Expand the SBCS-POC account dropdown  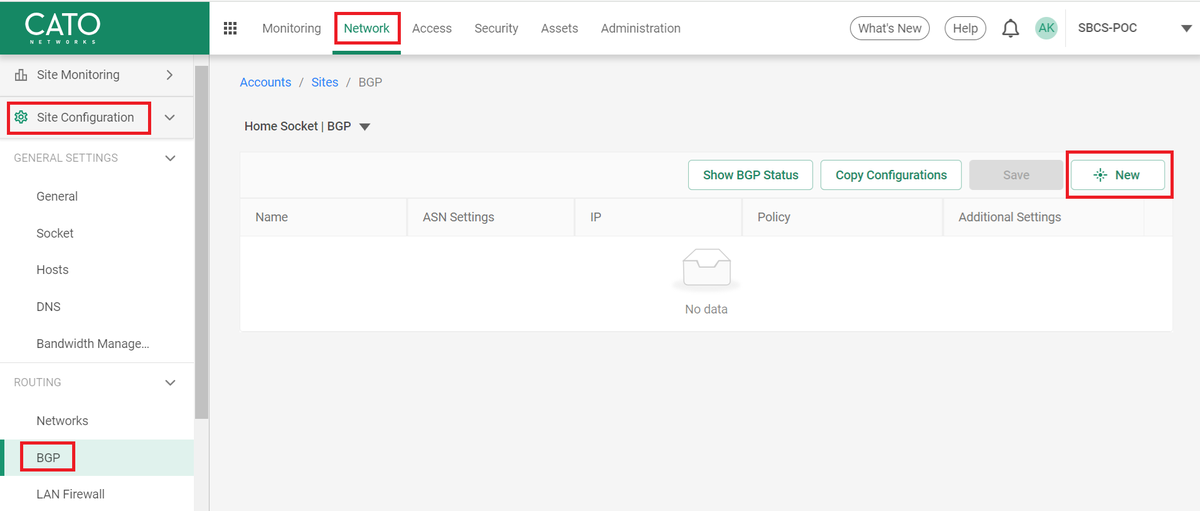click(x=1185, y=29)
